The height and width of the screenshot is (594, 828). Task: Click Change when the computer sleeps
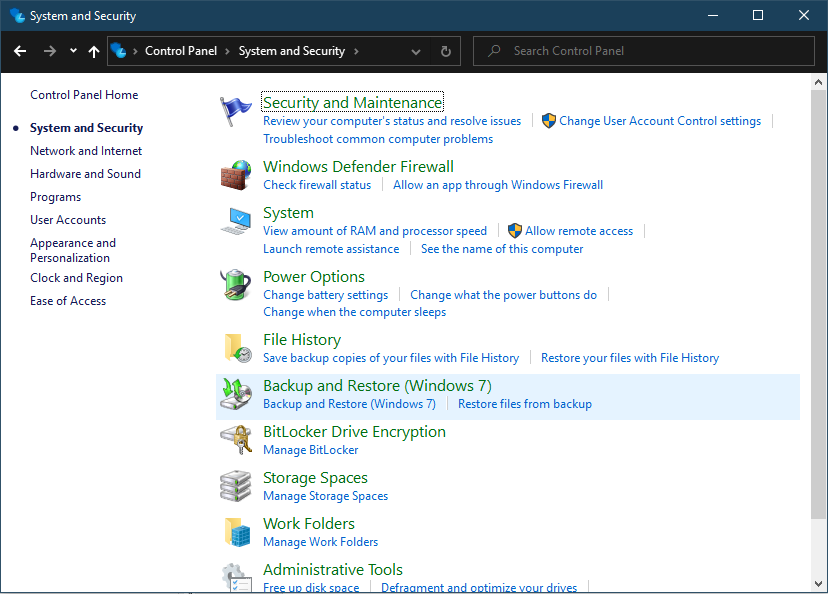[x=354, y=312]
